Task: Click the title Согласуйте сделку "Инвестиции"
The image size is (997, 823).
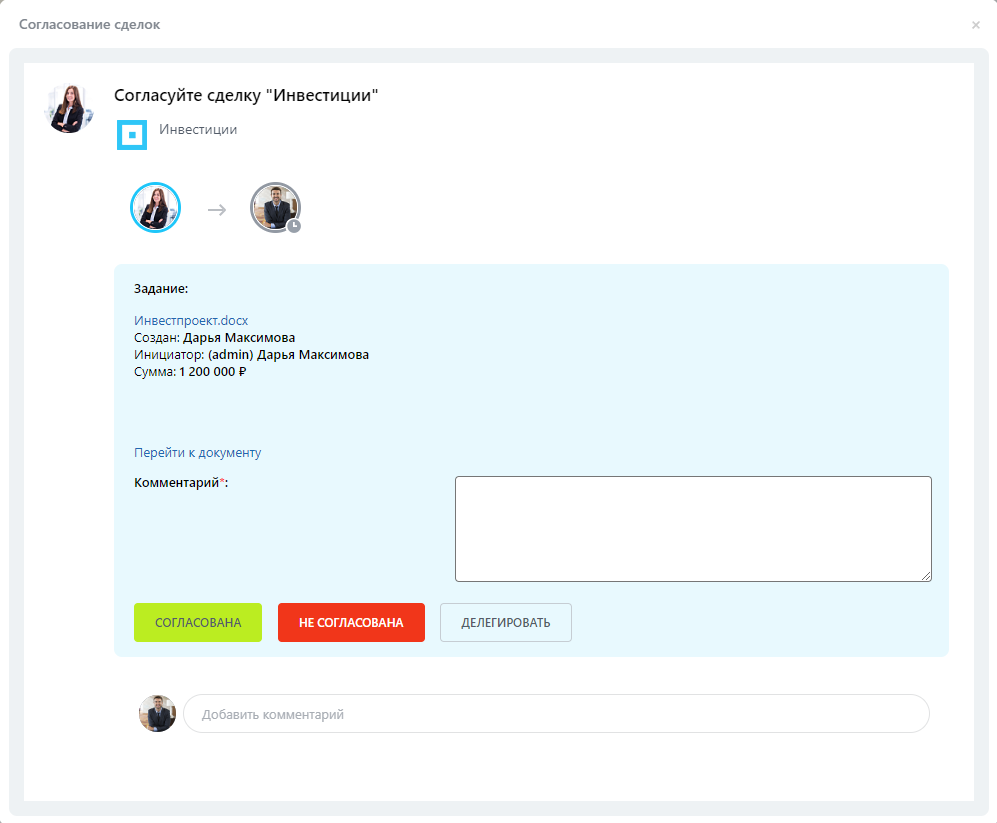Action: click(x=246, y=95)
